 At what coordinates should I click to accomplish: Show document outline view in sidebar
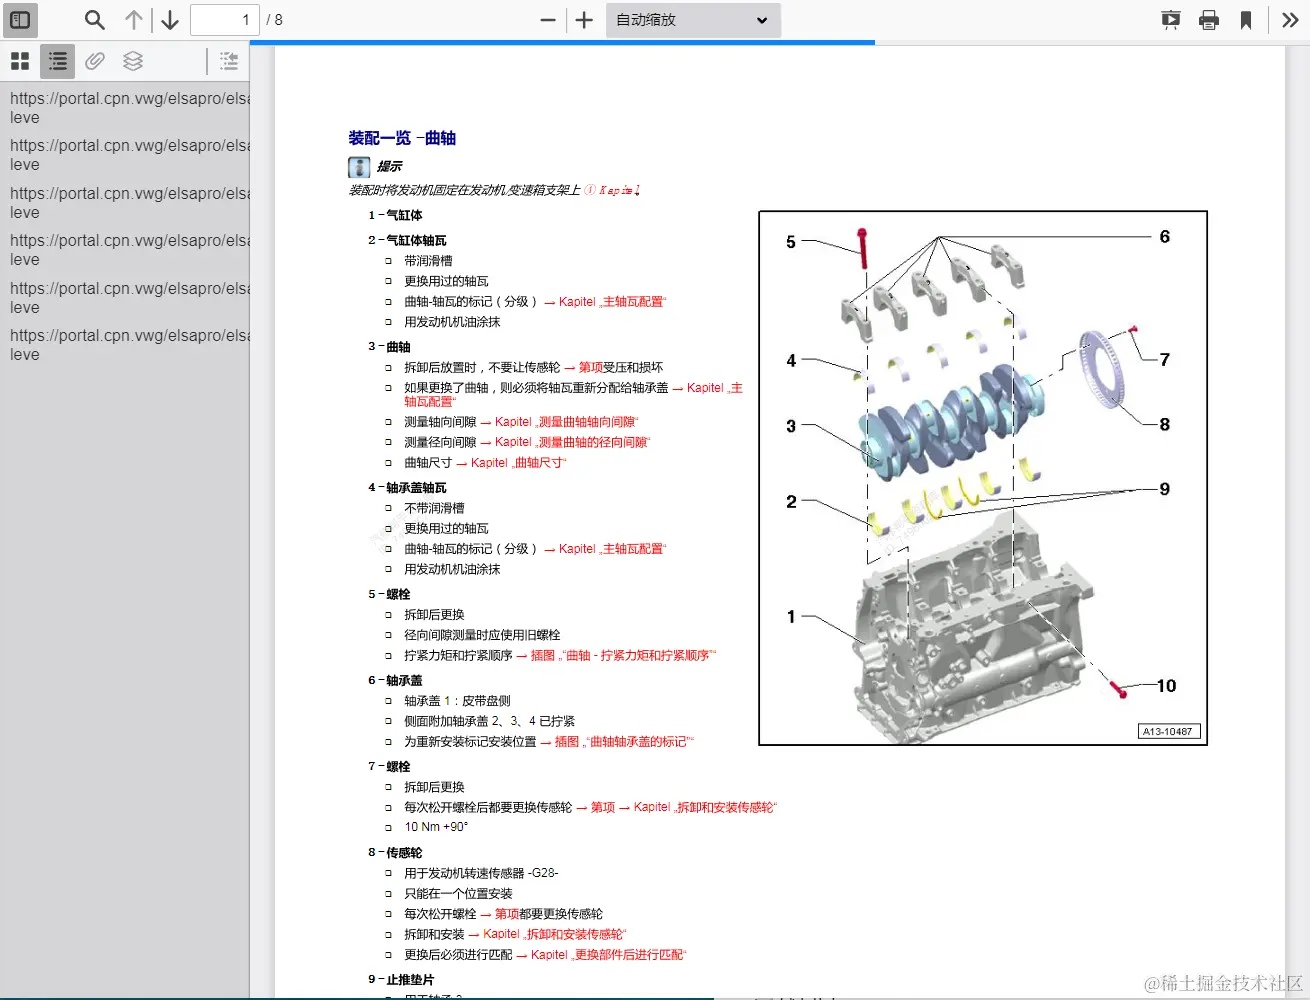point(58,61)
